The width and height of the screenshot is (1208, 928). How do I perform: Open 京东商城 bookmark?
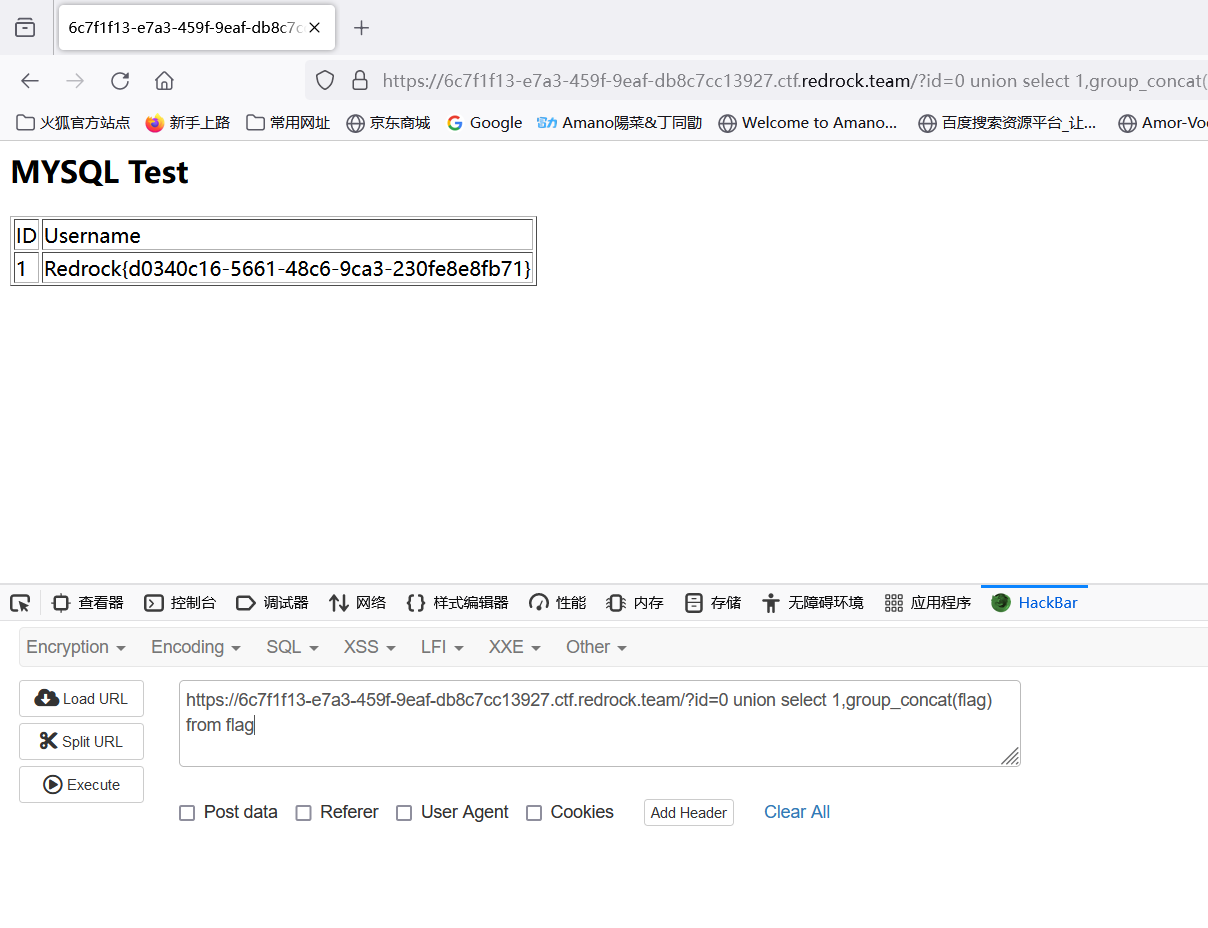click(x=388, y=123)
